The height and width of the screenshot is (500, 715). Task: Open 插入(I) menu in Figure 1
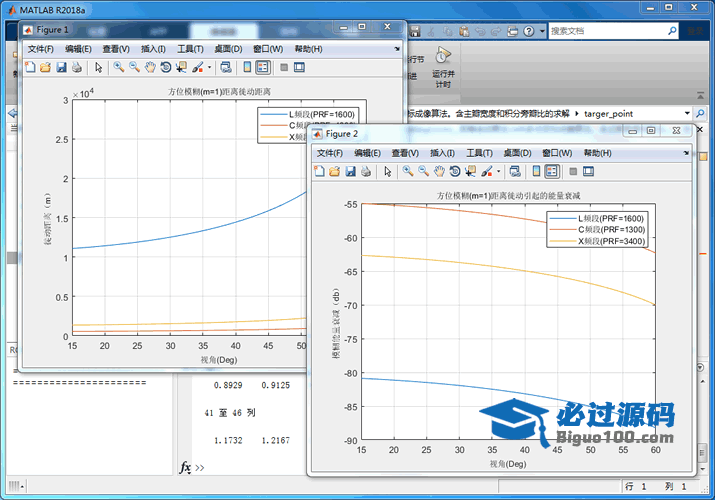point(153,49)
